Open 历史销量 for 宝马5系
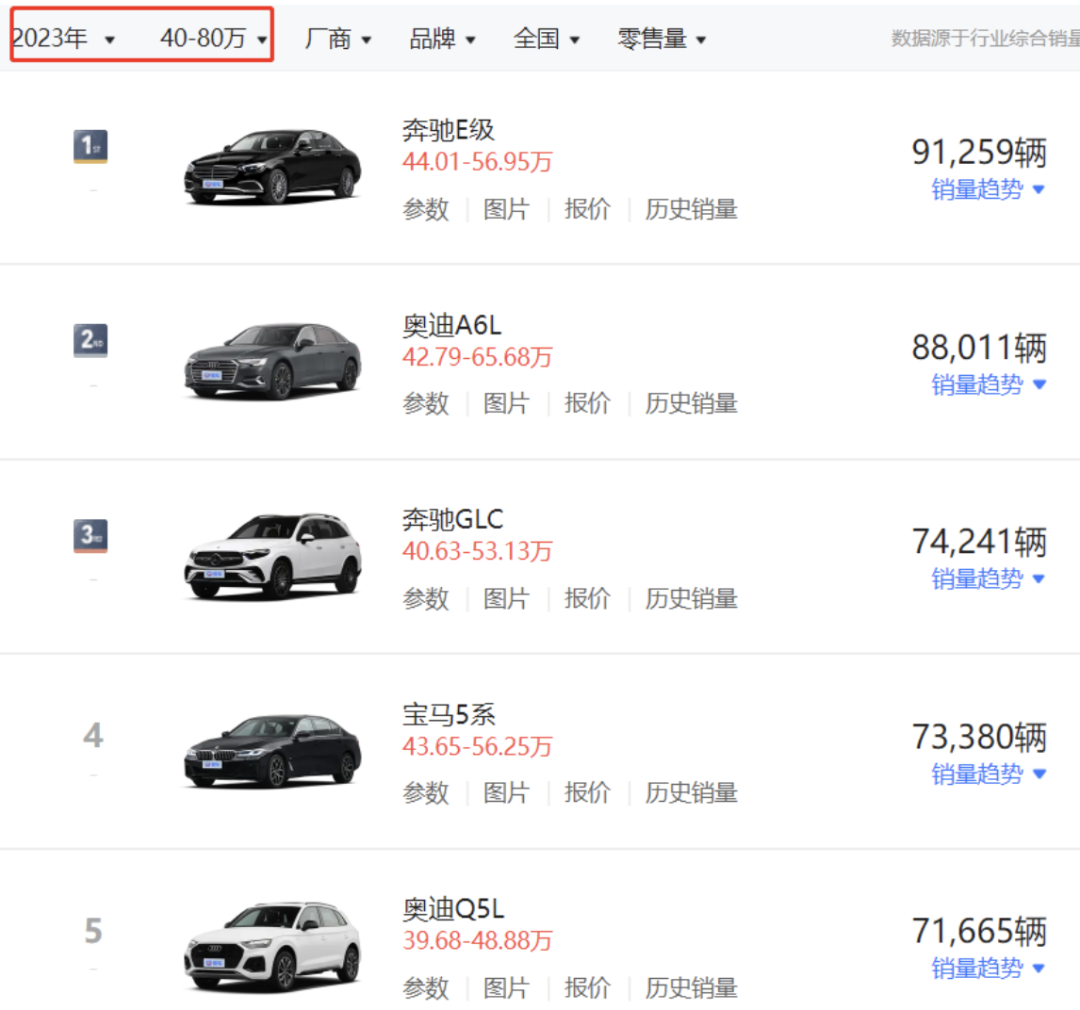Screen dimensions: 1080x1010 pyautogui.click(x=691, y=793)
